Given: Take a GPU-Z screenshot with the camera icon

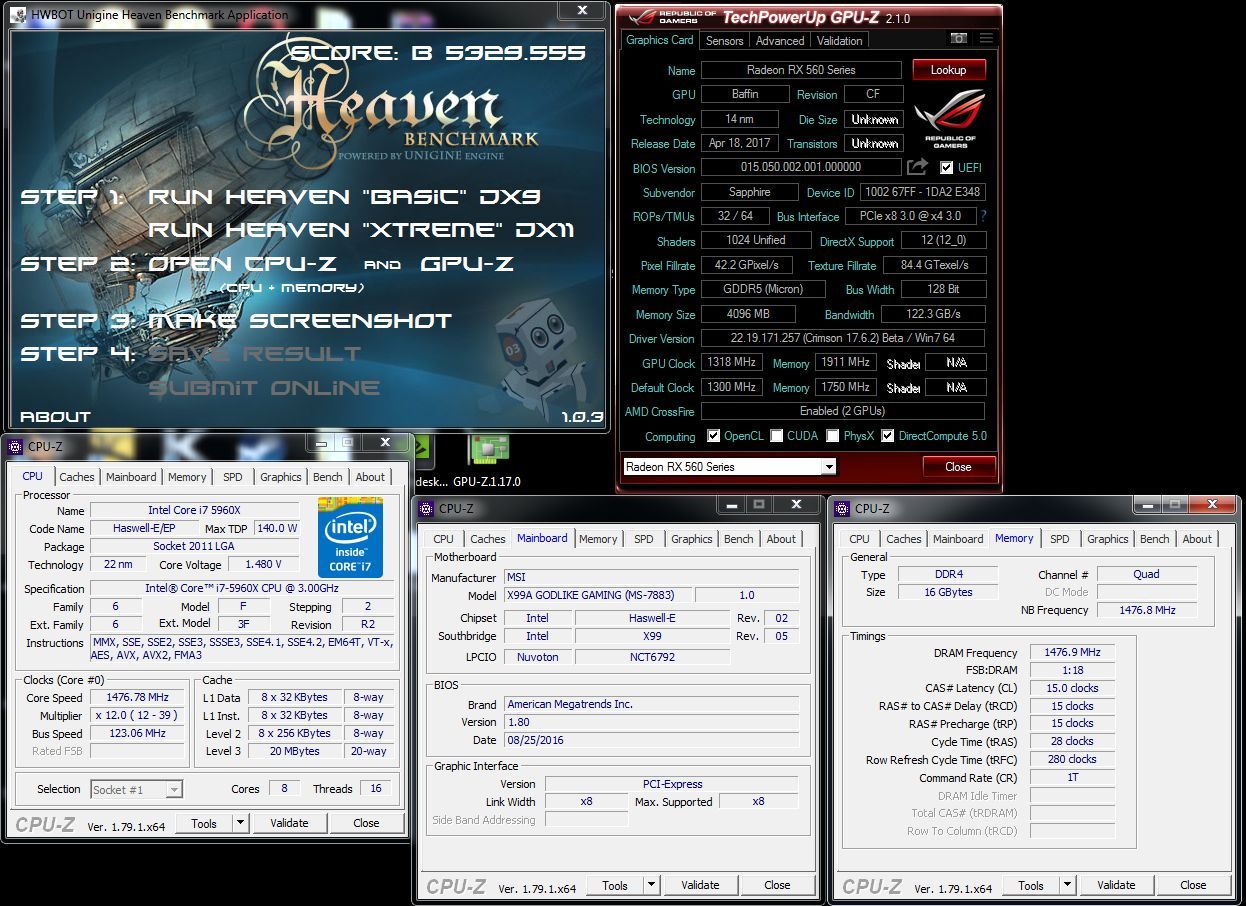Looking at the screenshot, I should click(x=959, y=38).
